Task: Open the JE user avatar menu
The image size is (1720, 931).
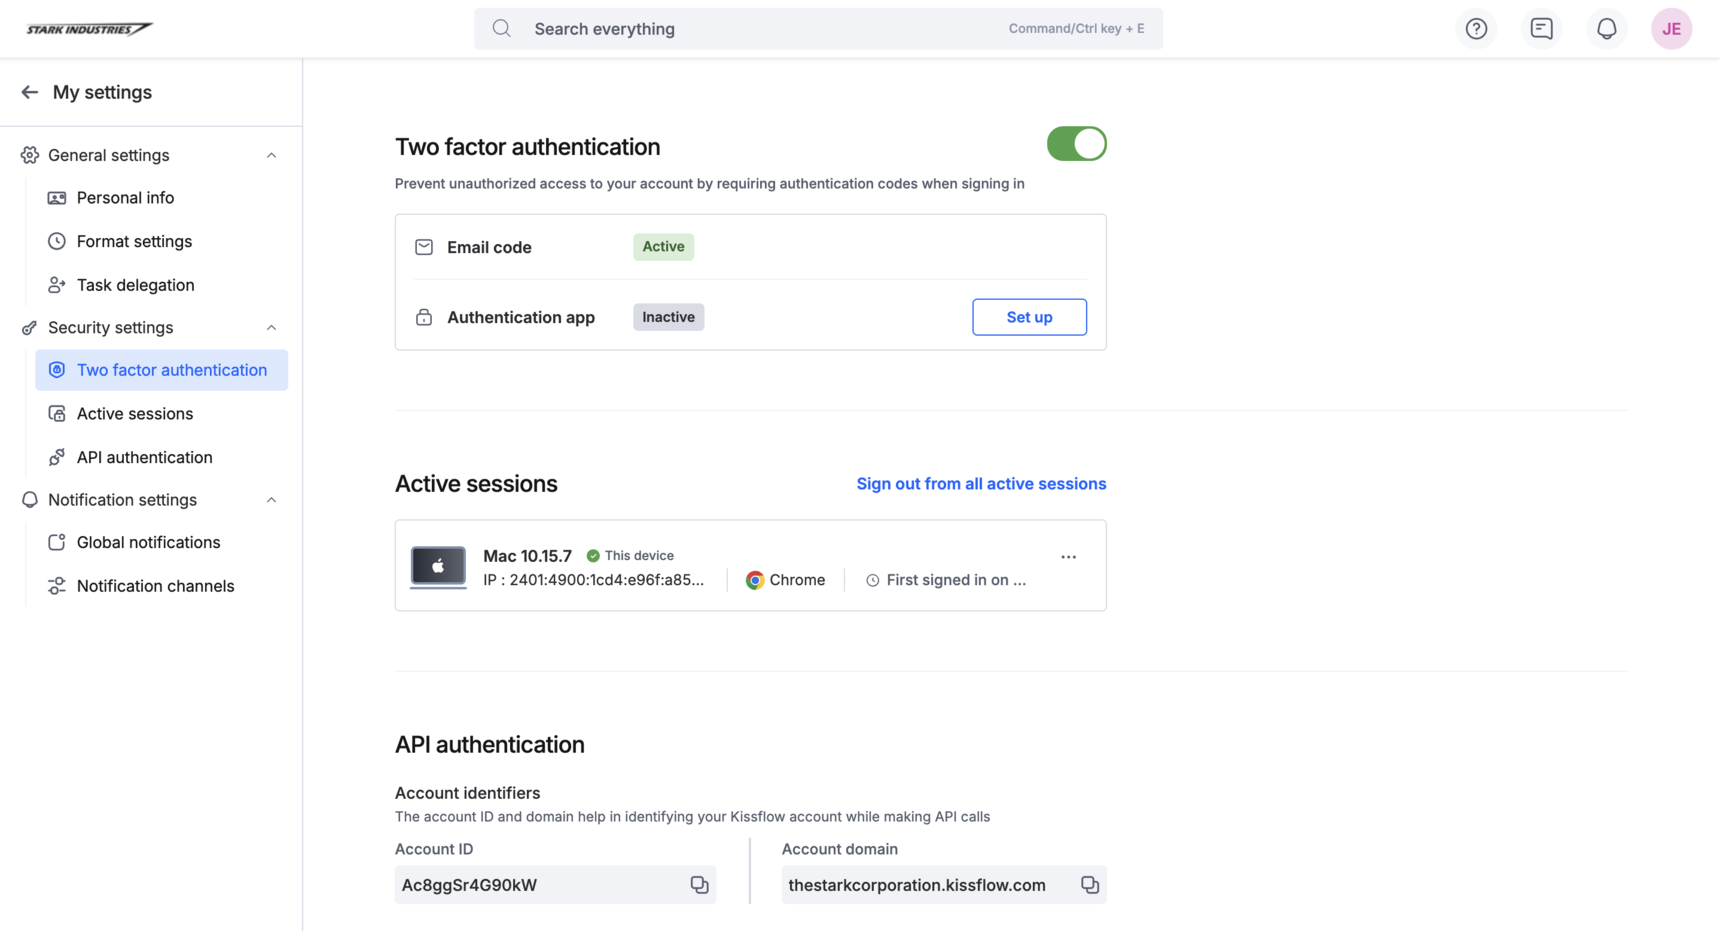Action: click(x=1671, y=29)
